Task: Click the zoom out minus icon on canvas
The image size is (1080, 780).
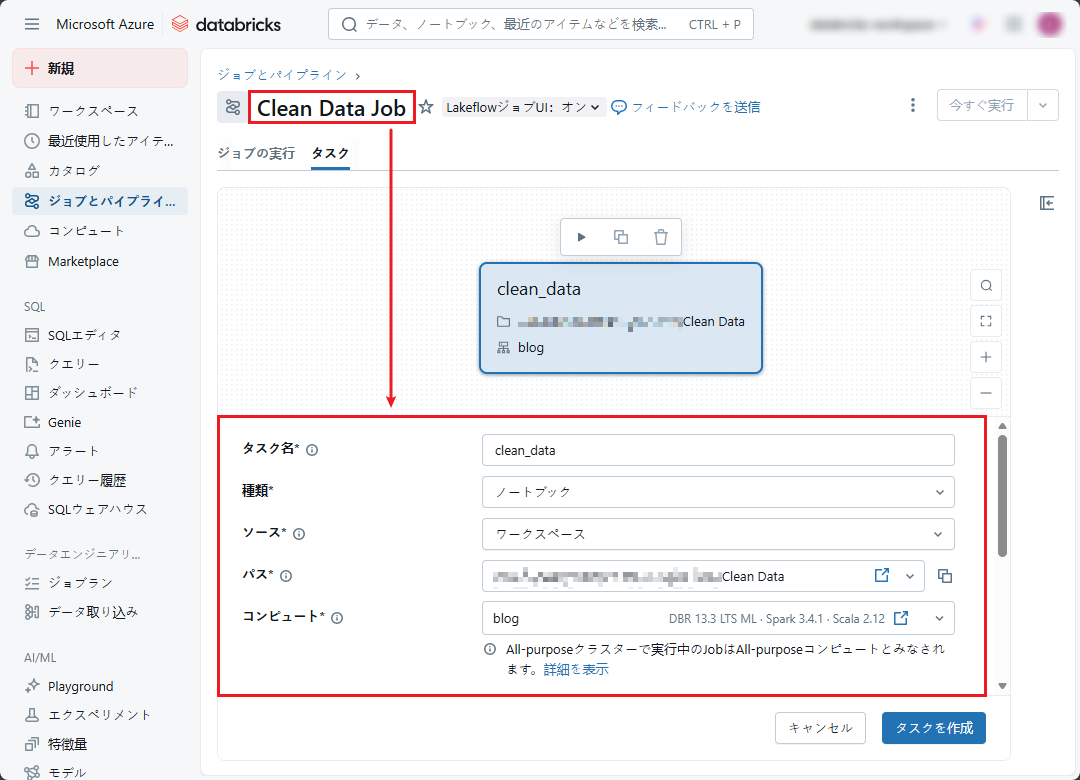Action: pyautogui.click(x=986, y=393)
